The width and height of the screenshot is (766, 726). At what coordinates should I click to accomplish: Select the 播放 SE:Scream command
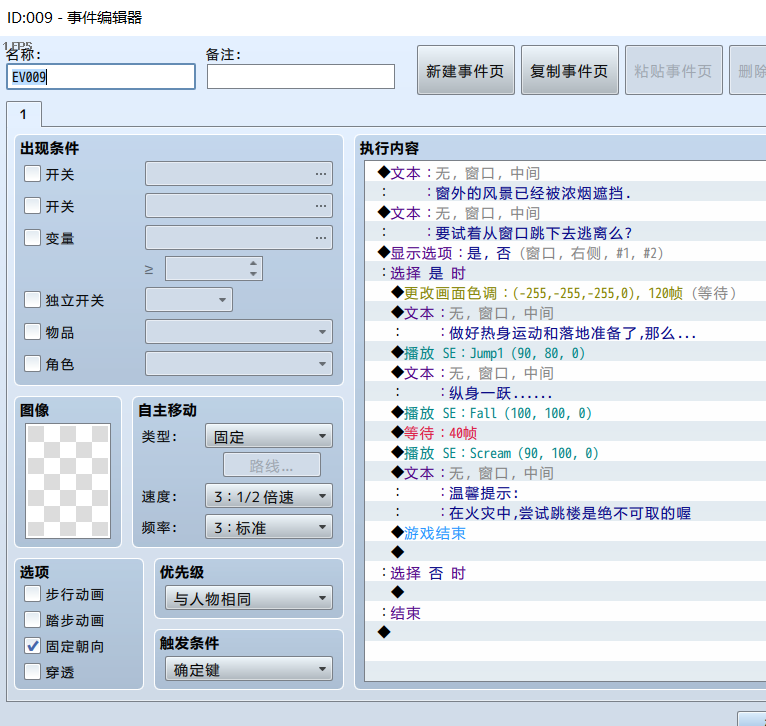[x=565, y=453]
